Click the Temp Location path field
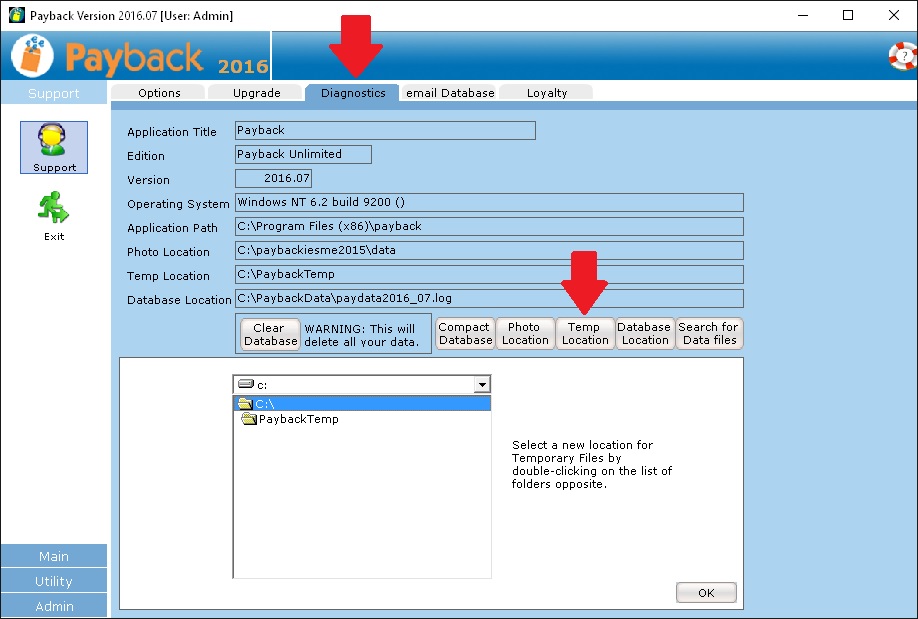Viewport: 918px width, 619px height. point(489,274)
